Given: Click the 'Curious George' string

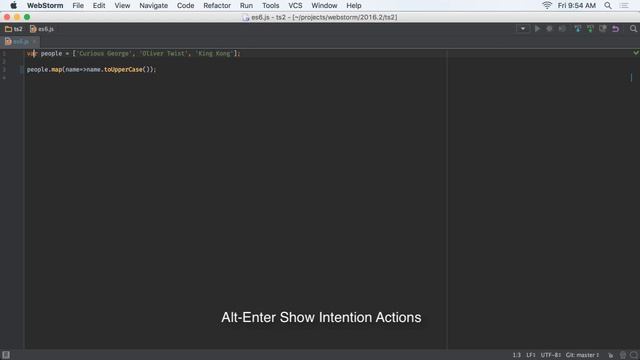Looking at the screenshot, I should point(104,53).
